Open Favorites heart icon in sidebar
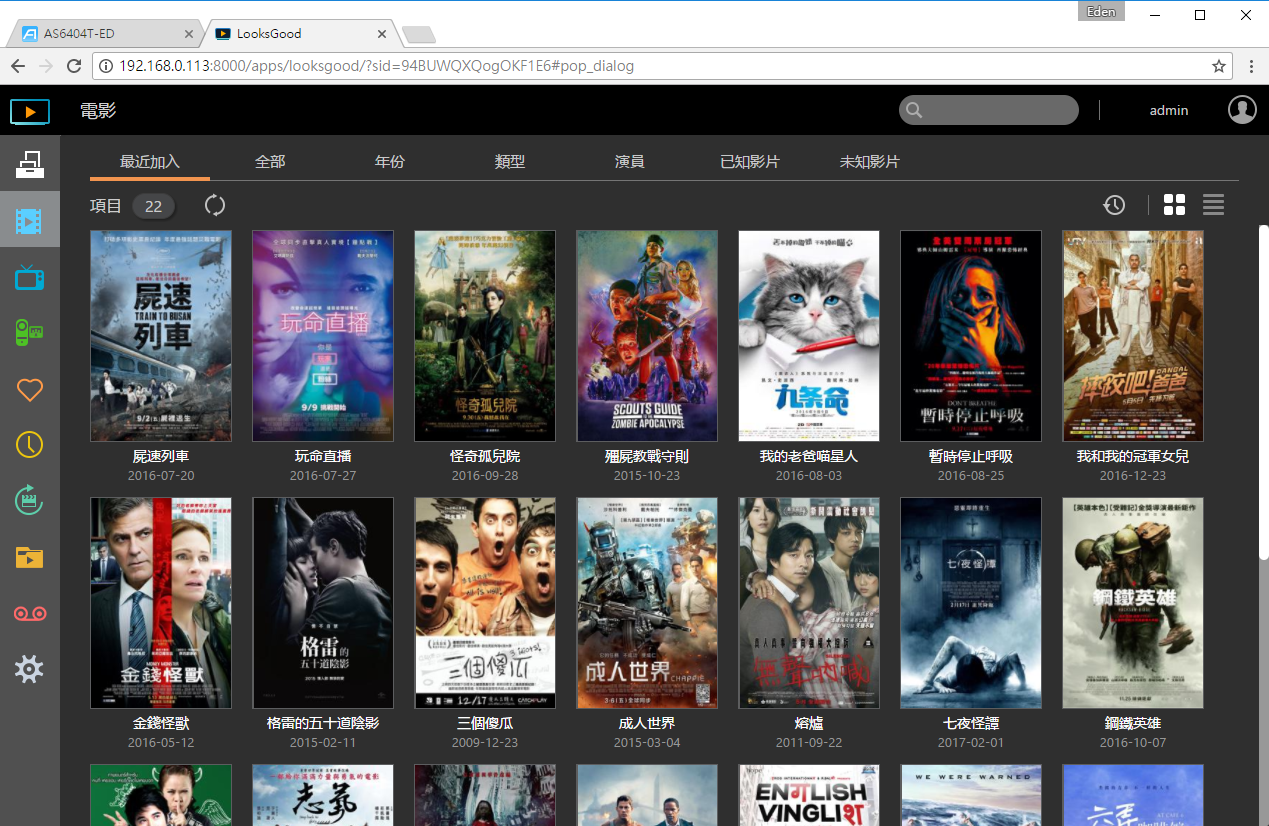 tap(30, 389)
